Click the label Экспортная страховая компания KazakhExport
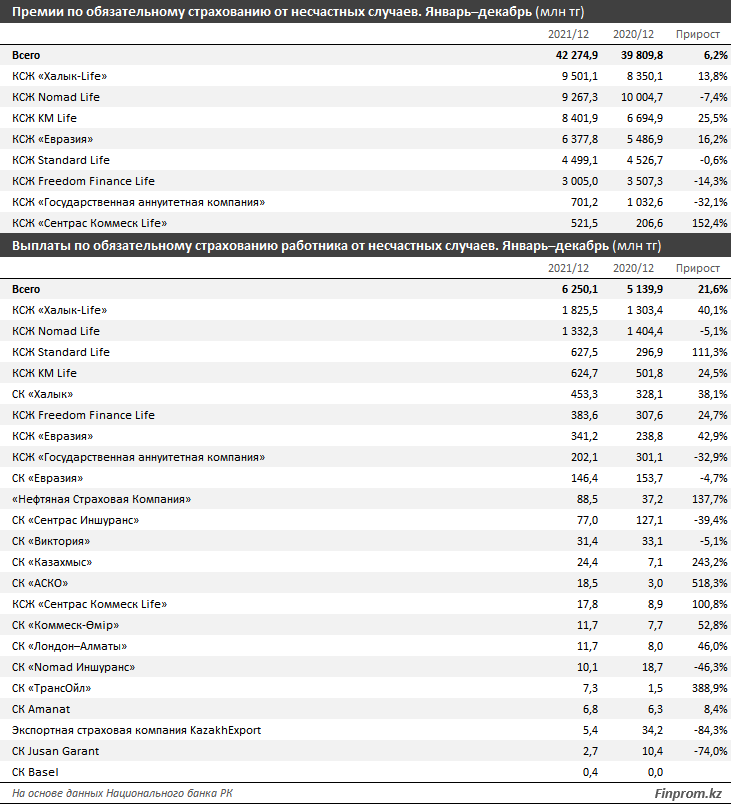Image resolution: width=731 pixels, height=804 pixels. (136, 731)
